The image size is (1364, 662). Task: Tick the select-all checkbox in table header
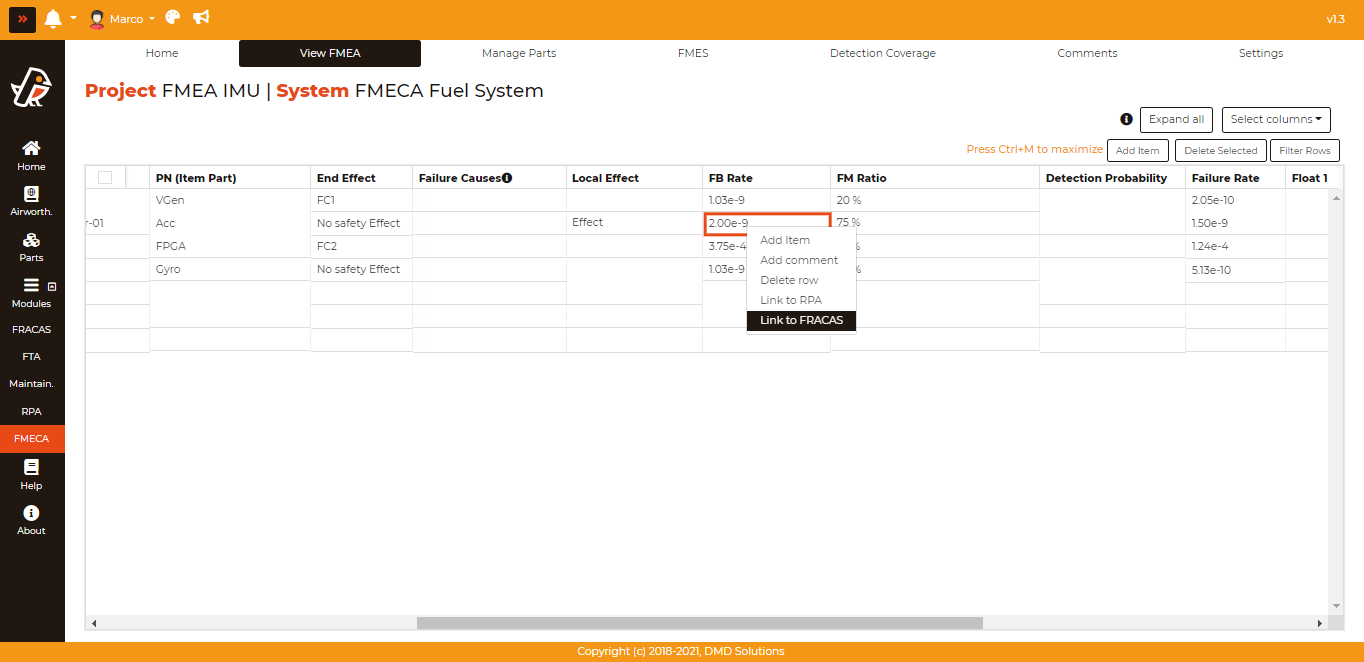pyautogui.click(x=105, y=178)
